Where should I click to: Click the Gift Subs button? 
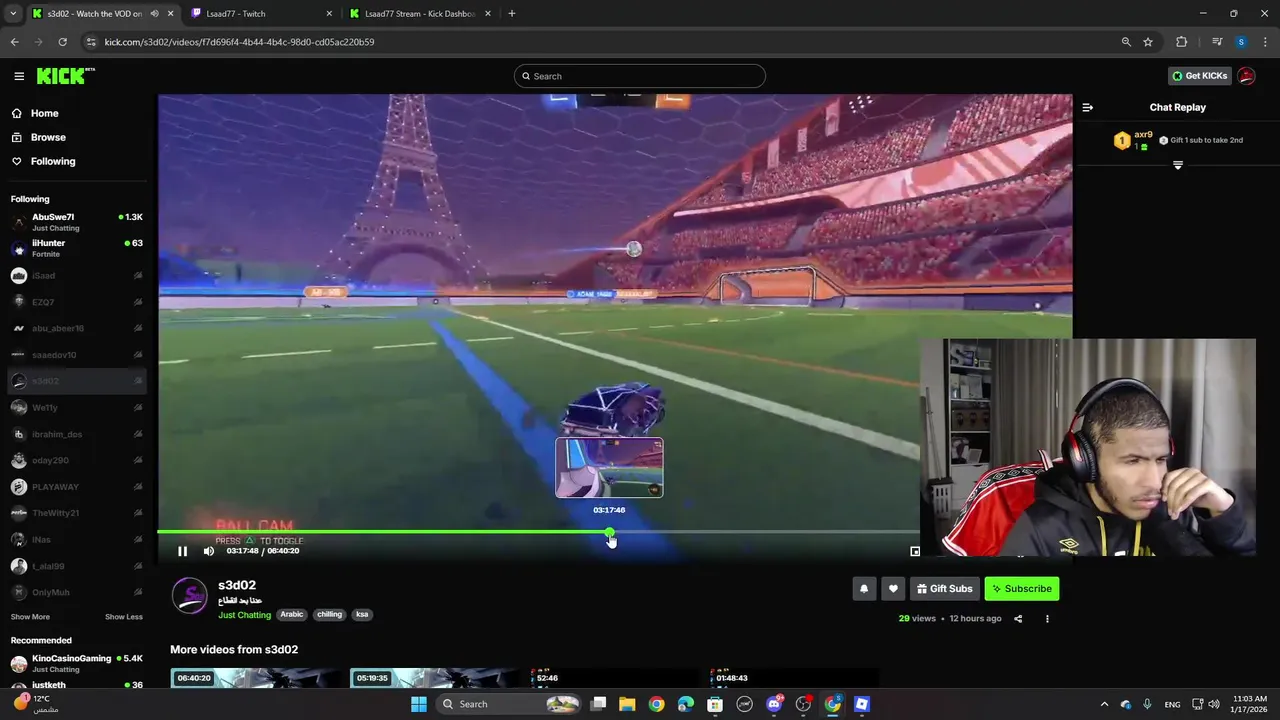point(944,589)
